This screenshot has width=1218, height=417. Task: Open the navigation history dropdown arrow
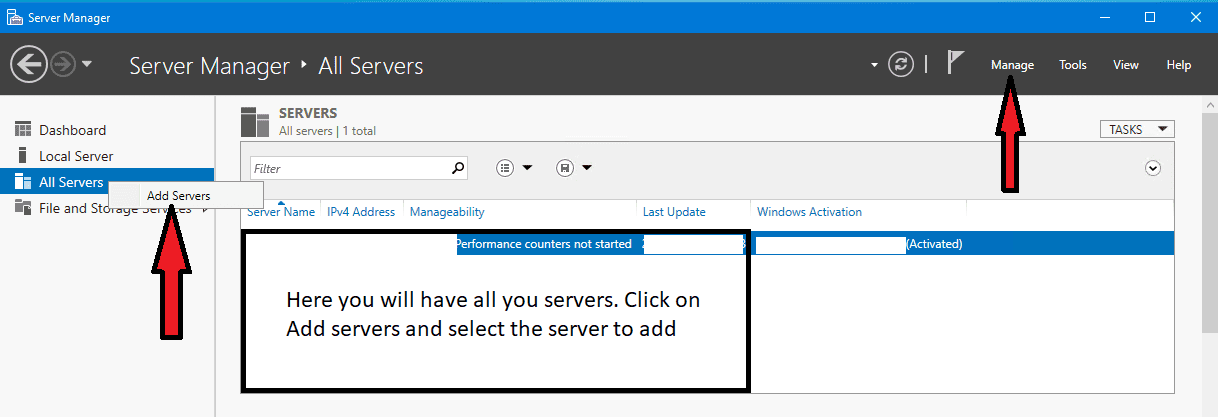click(87, 65)
